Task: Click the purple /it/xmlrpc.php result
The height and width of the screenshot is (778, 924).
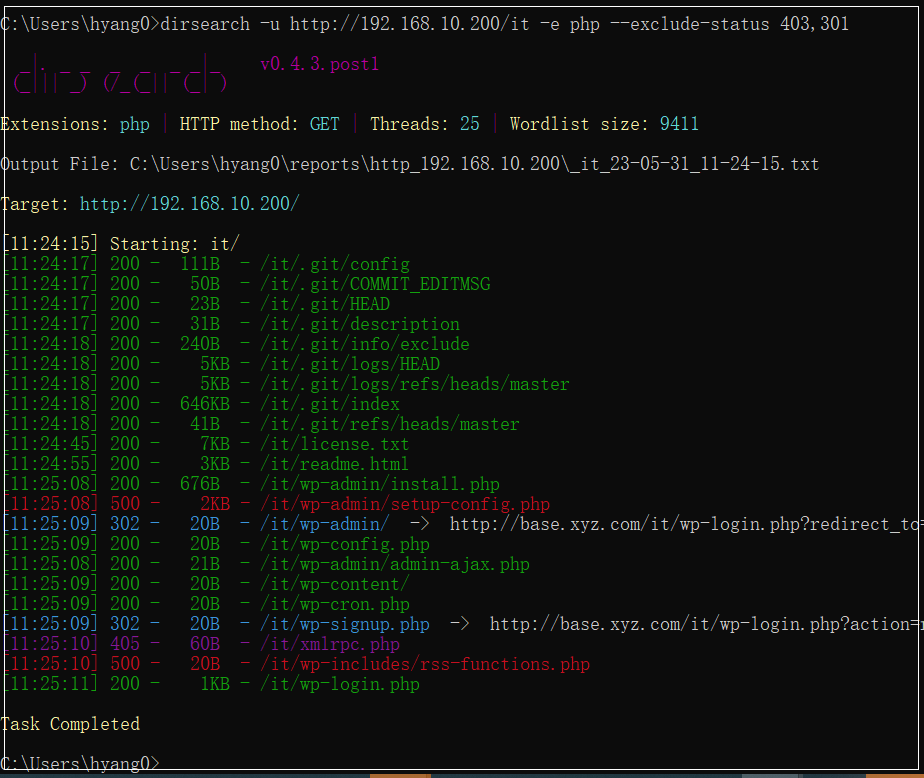Action: point(330,644)
